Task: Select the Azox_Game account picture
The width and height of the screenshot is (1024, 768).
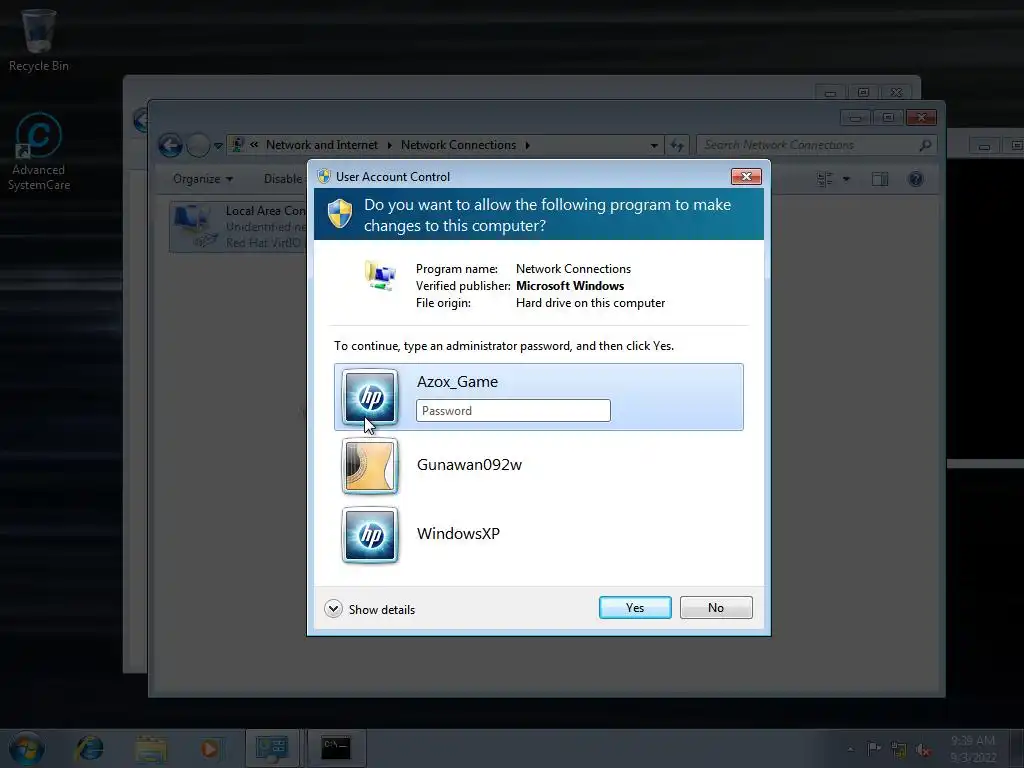Action: pyautogui.click(x=370, y=397)
